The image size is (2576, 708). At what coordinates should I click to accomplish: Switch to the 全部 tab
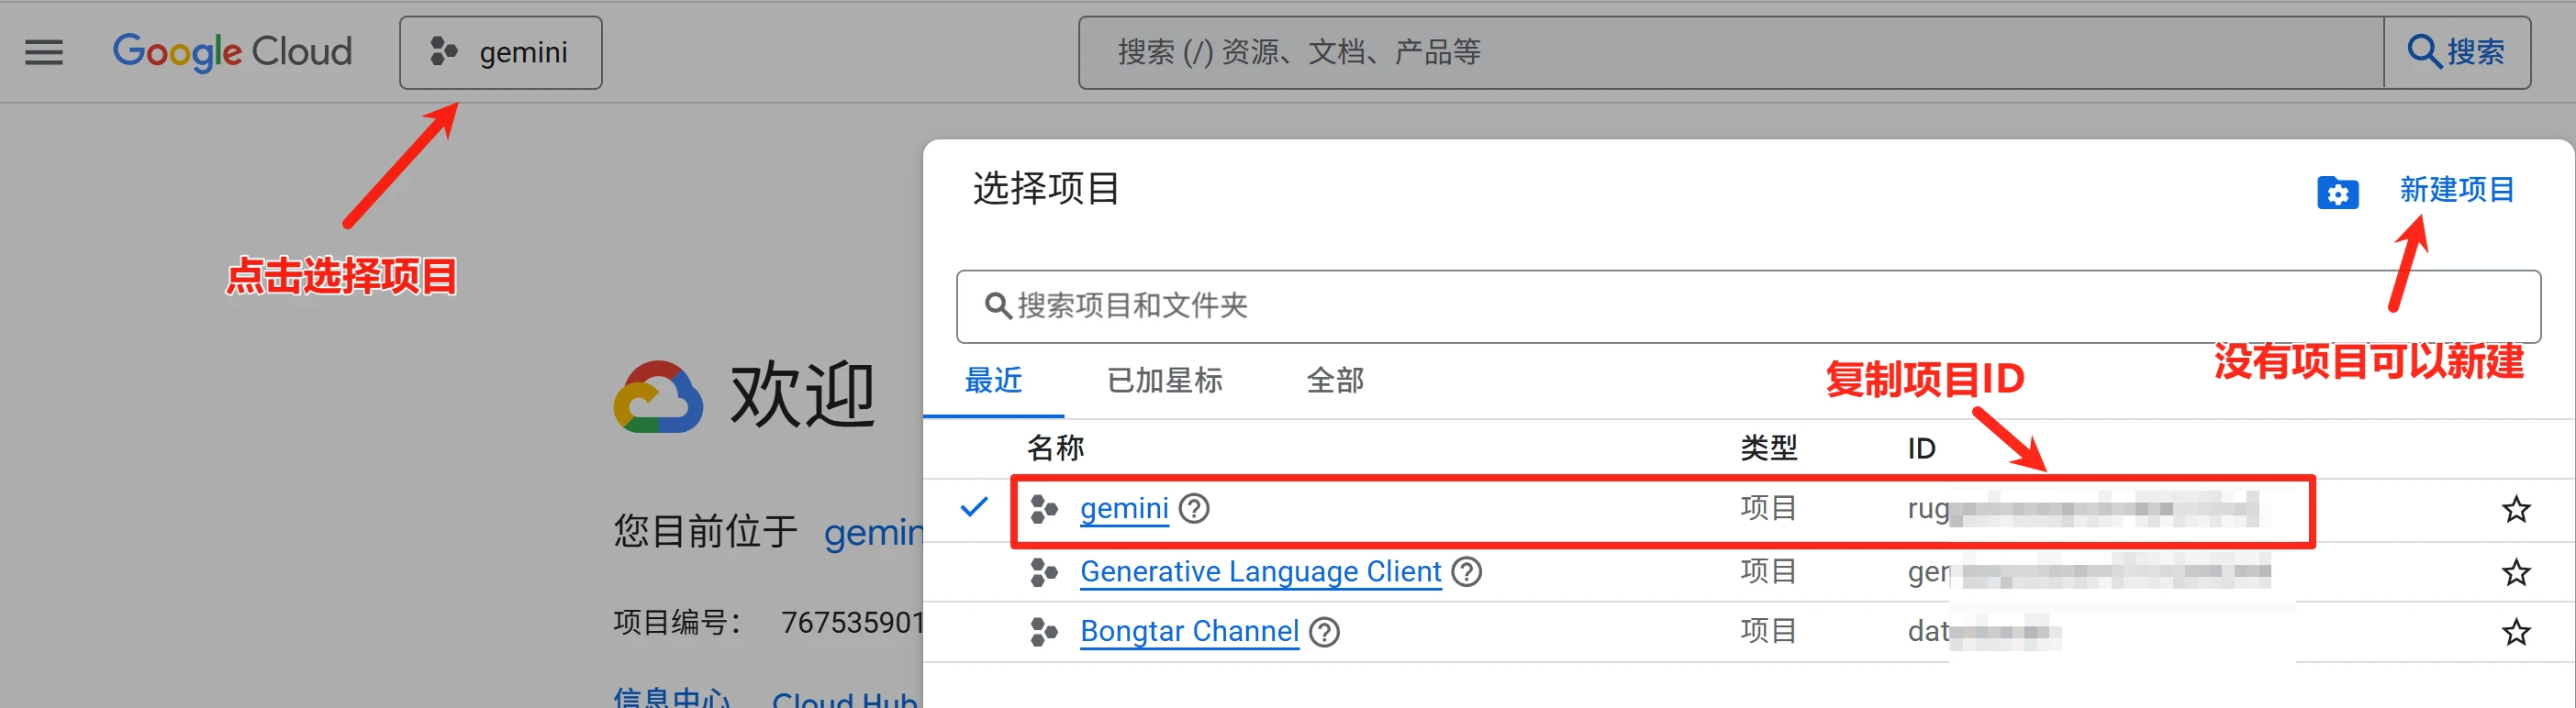click(x=1335, y=381)
